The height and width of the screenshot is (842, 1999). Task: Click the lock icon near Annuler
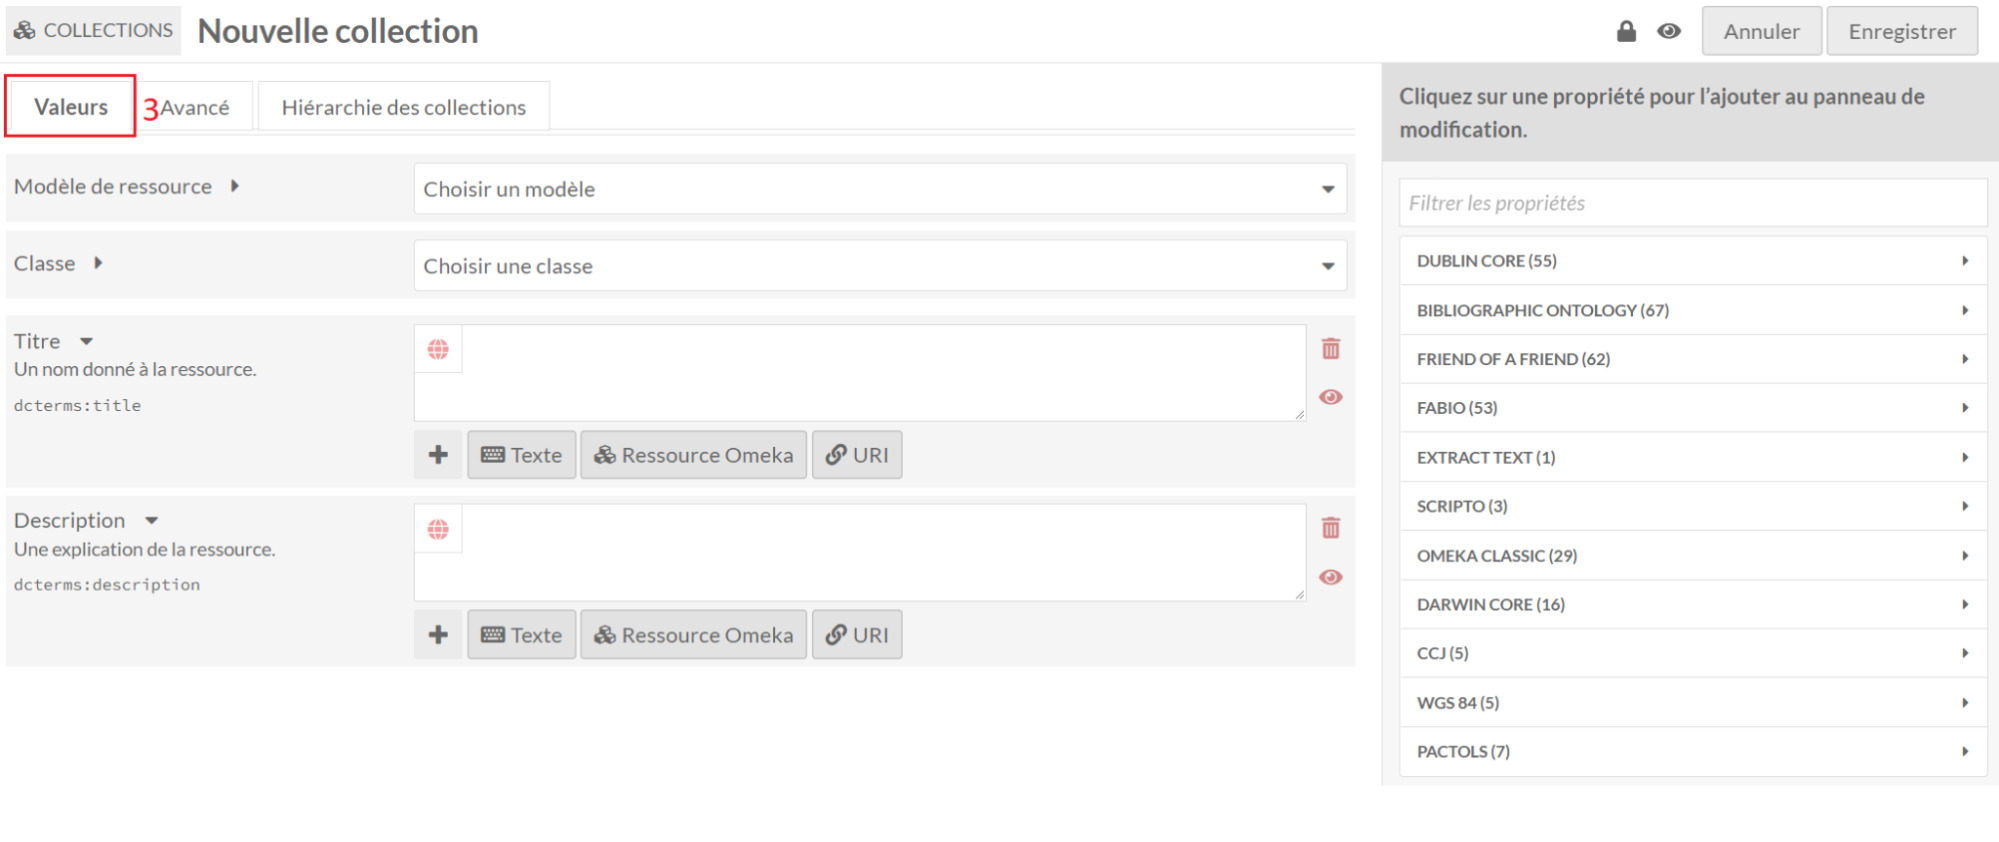coord(1626,31)
